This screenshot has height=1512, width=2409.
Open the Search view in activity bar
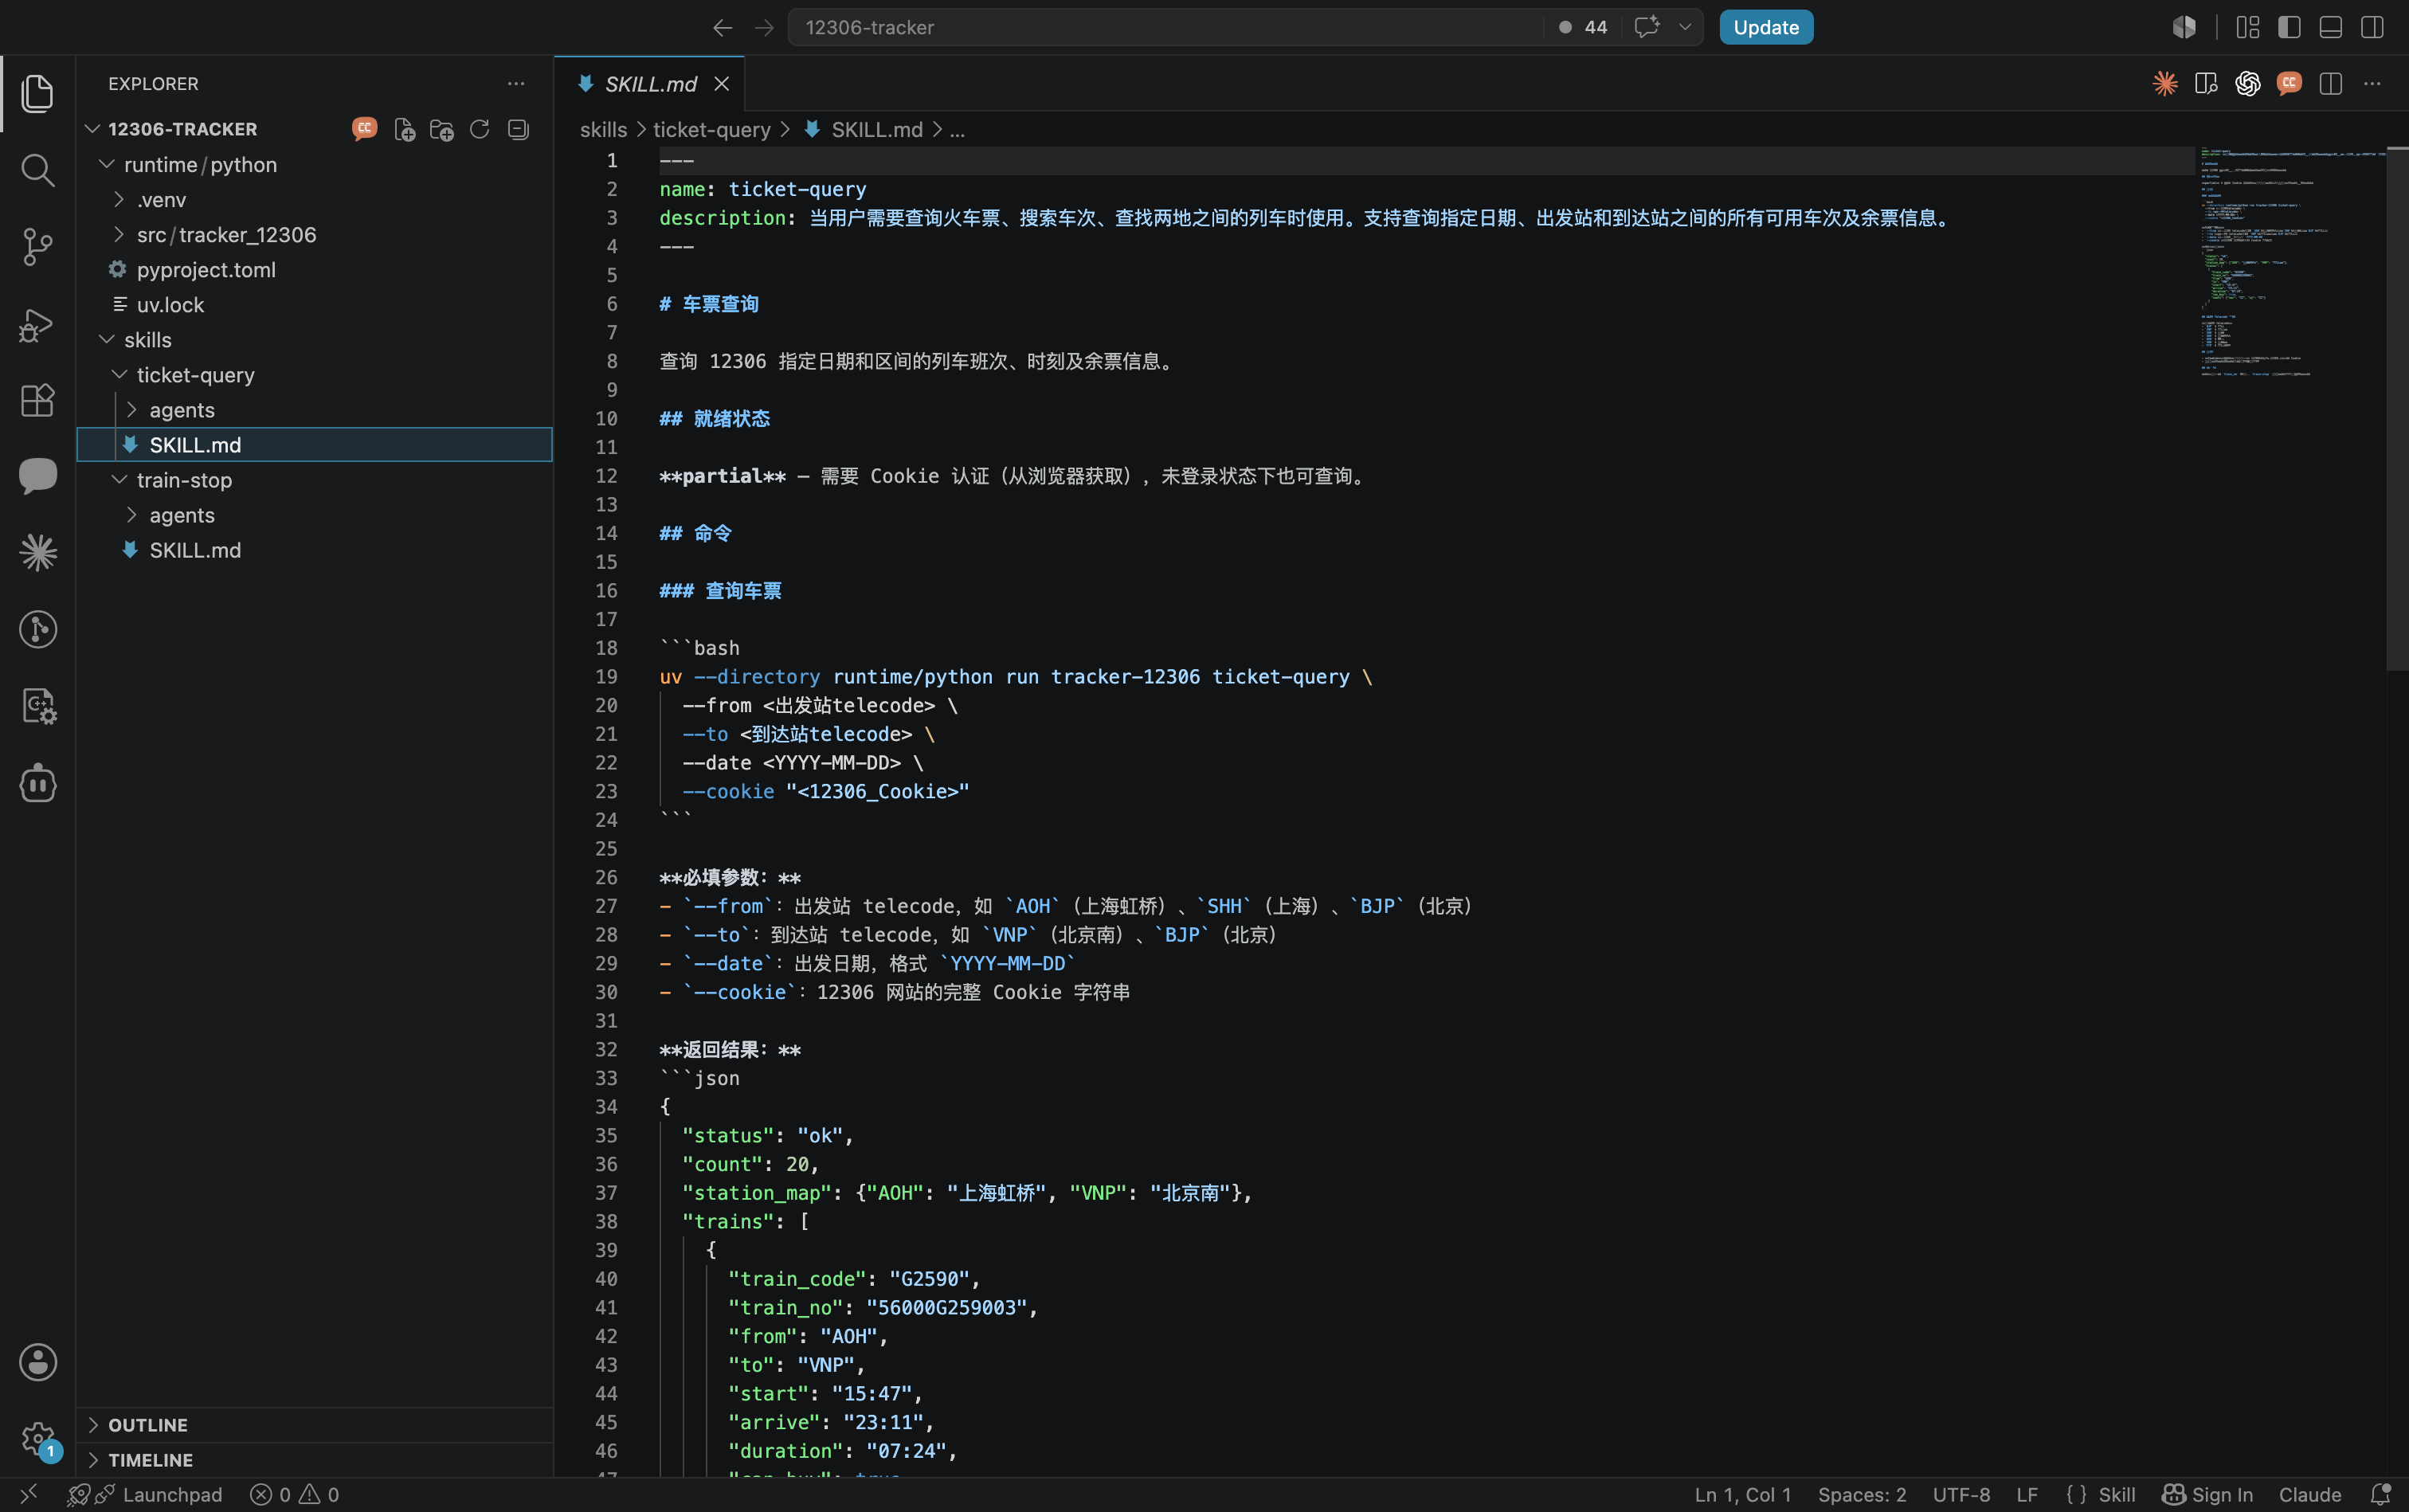[x=38, y=170]
